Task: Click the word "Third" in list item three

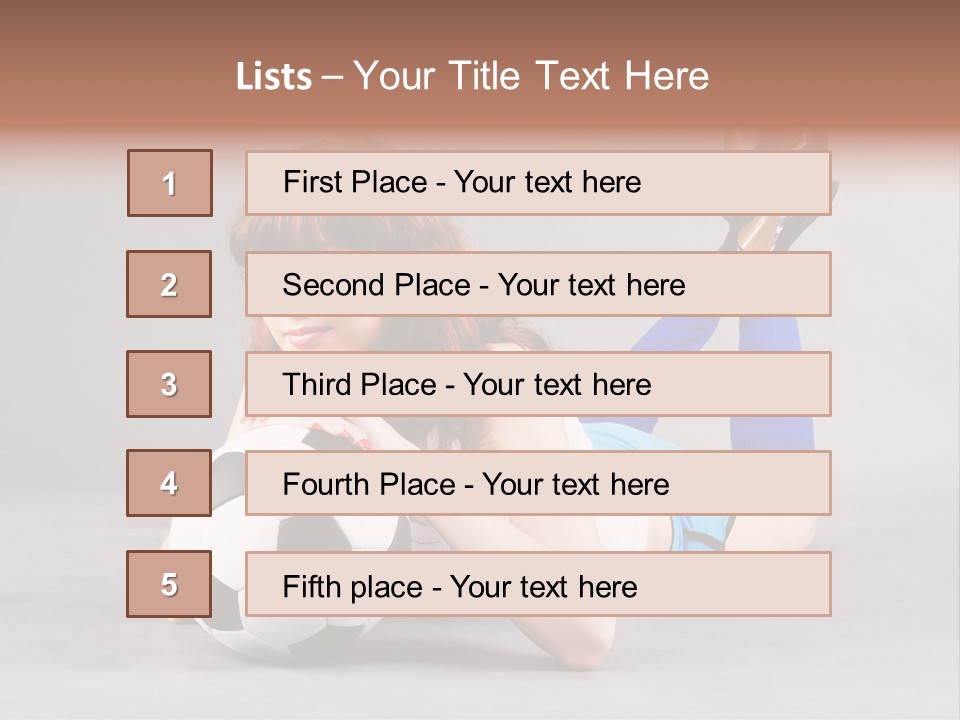Action: (x=317, y=385)
